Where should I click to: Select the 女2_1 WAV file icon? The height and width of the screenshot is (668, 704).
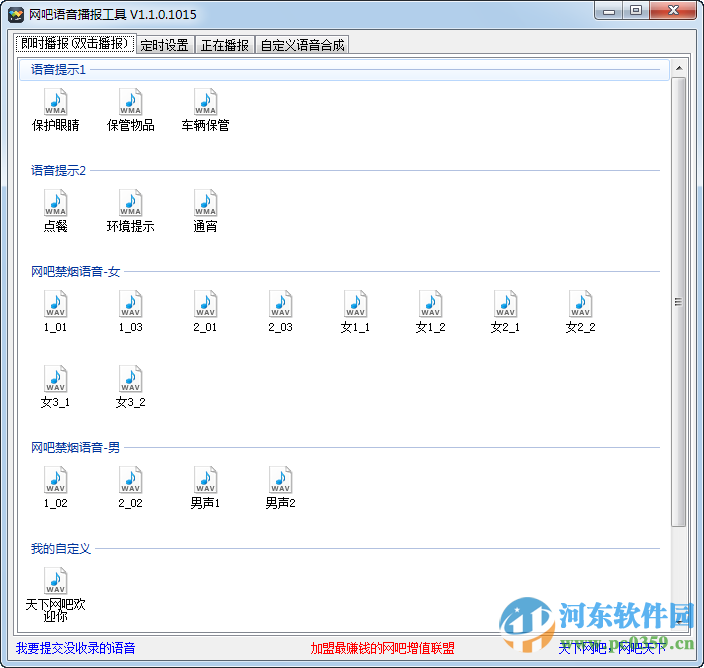tap(505, 304)
